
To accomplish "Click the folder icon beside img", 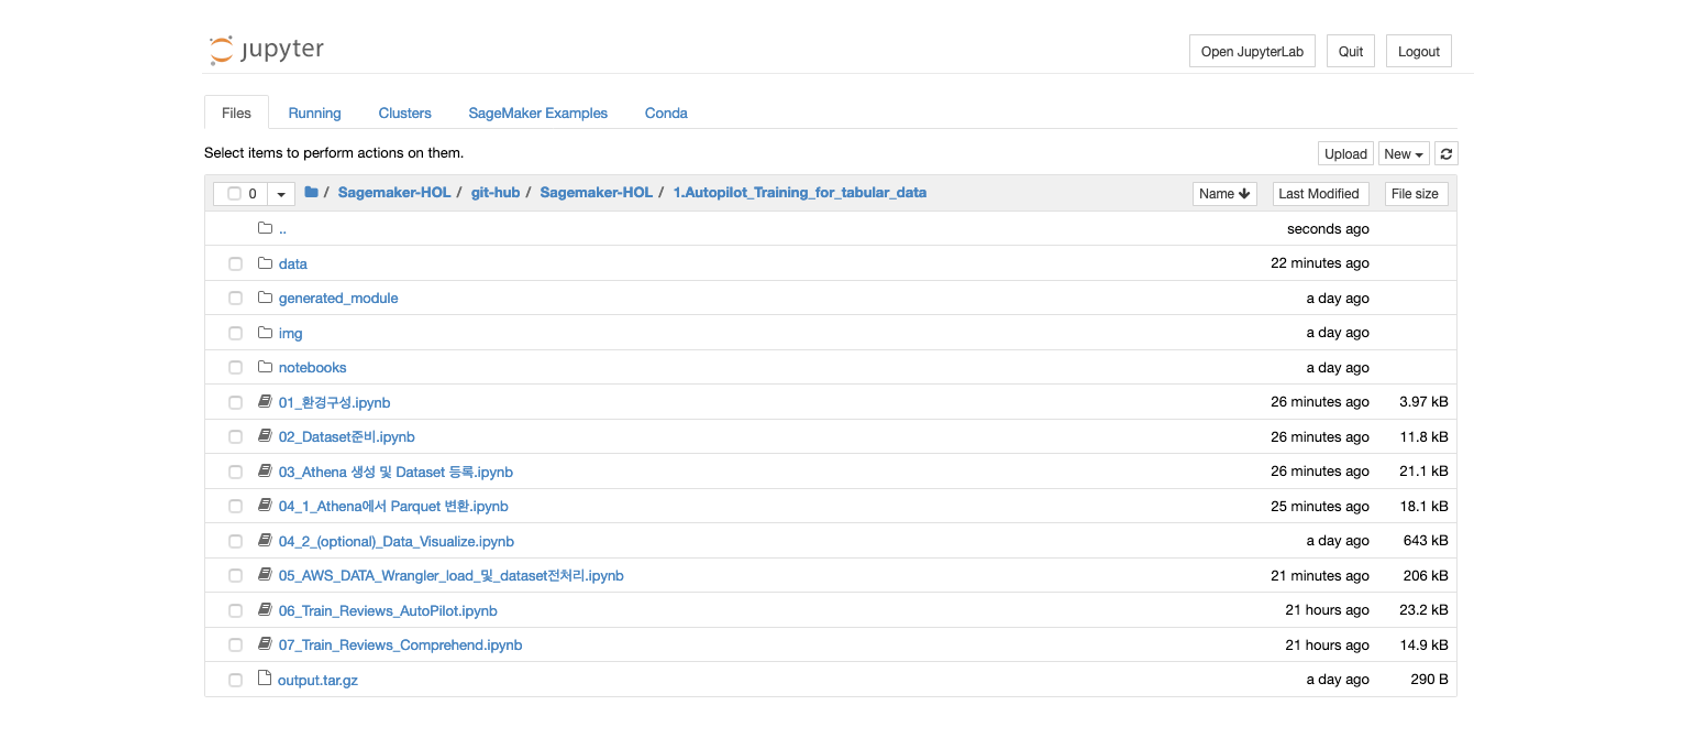I will point(265,332).
